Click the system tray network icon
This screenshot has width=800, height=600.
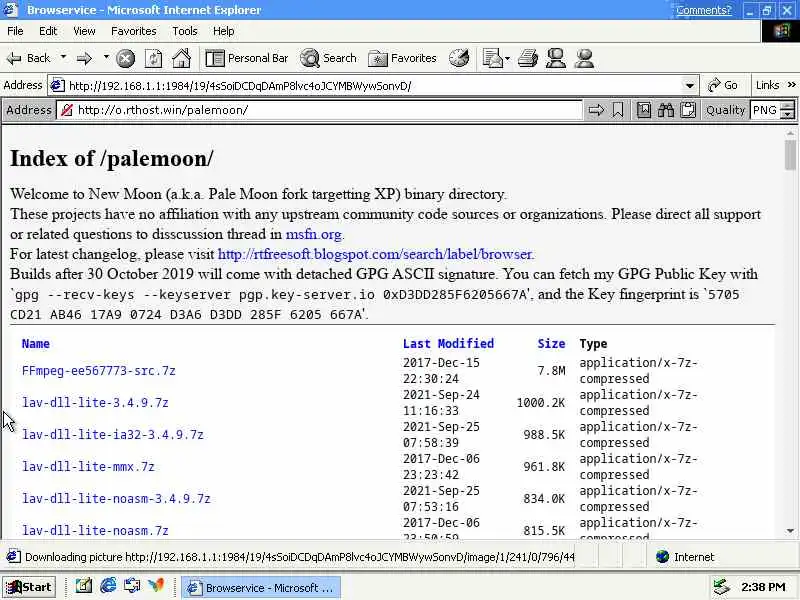click(721, 588)
